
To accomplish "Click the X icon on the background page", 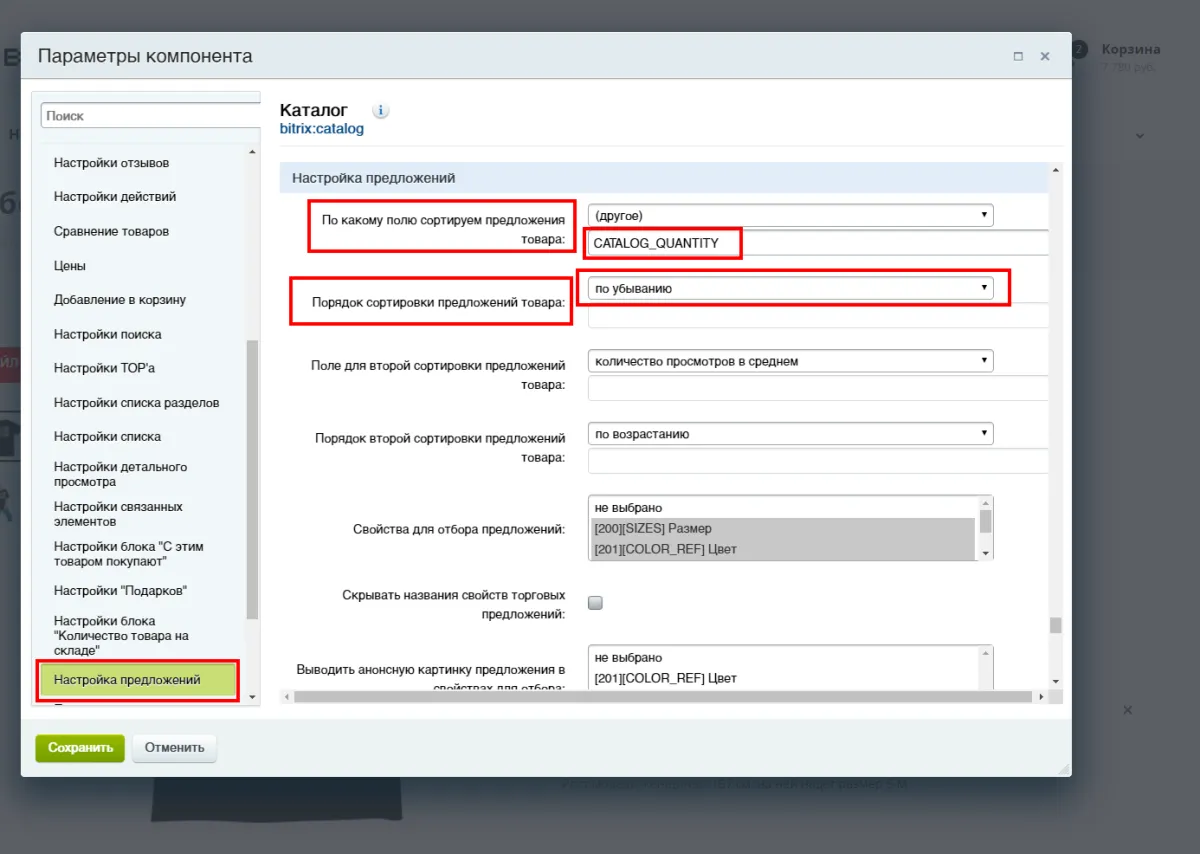I will (x=1127, y=710).
